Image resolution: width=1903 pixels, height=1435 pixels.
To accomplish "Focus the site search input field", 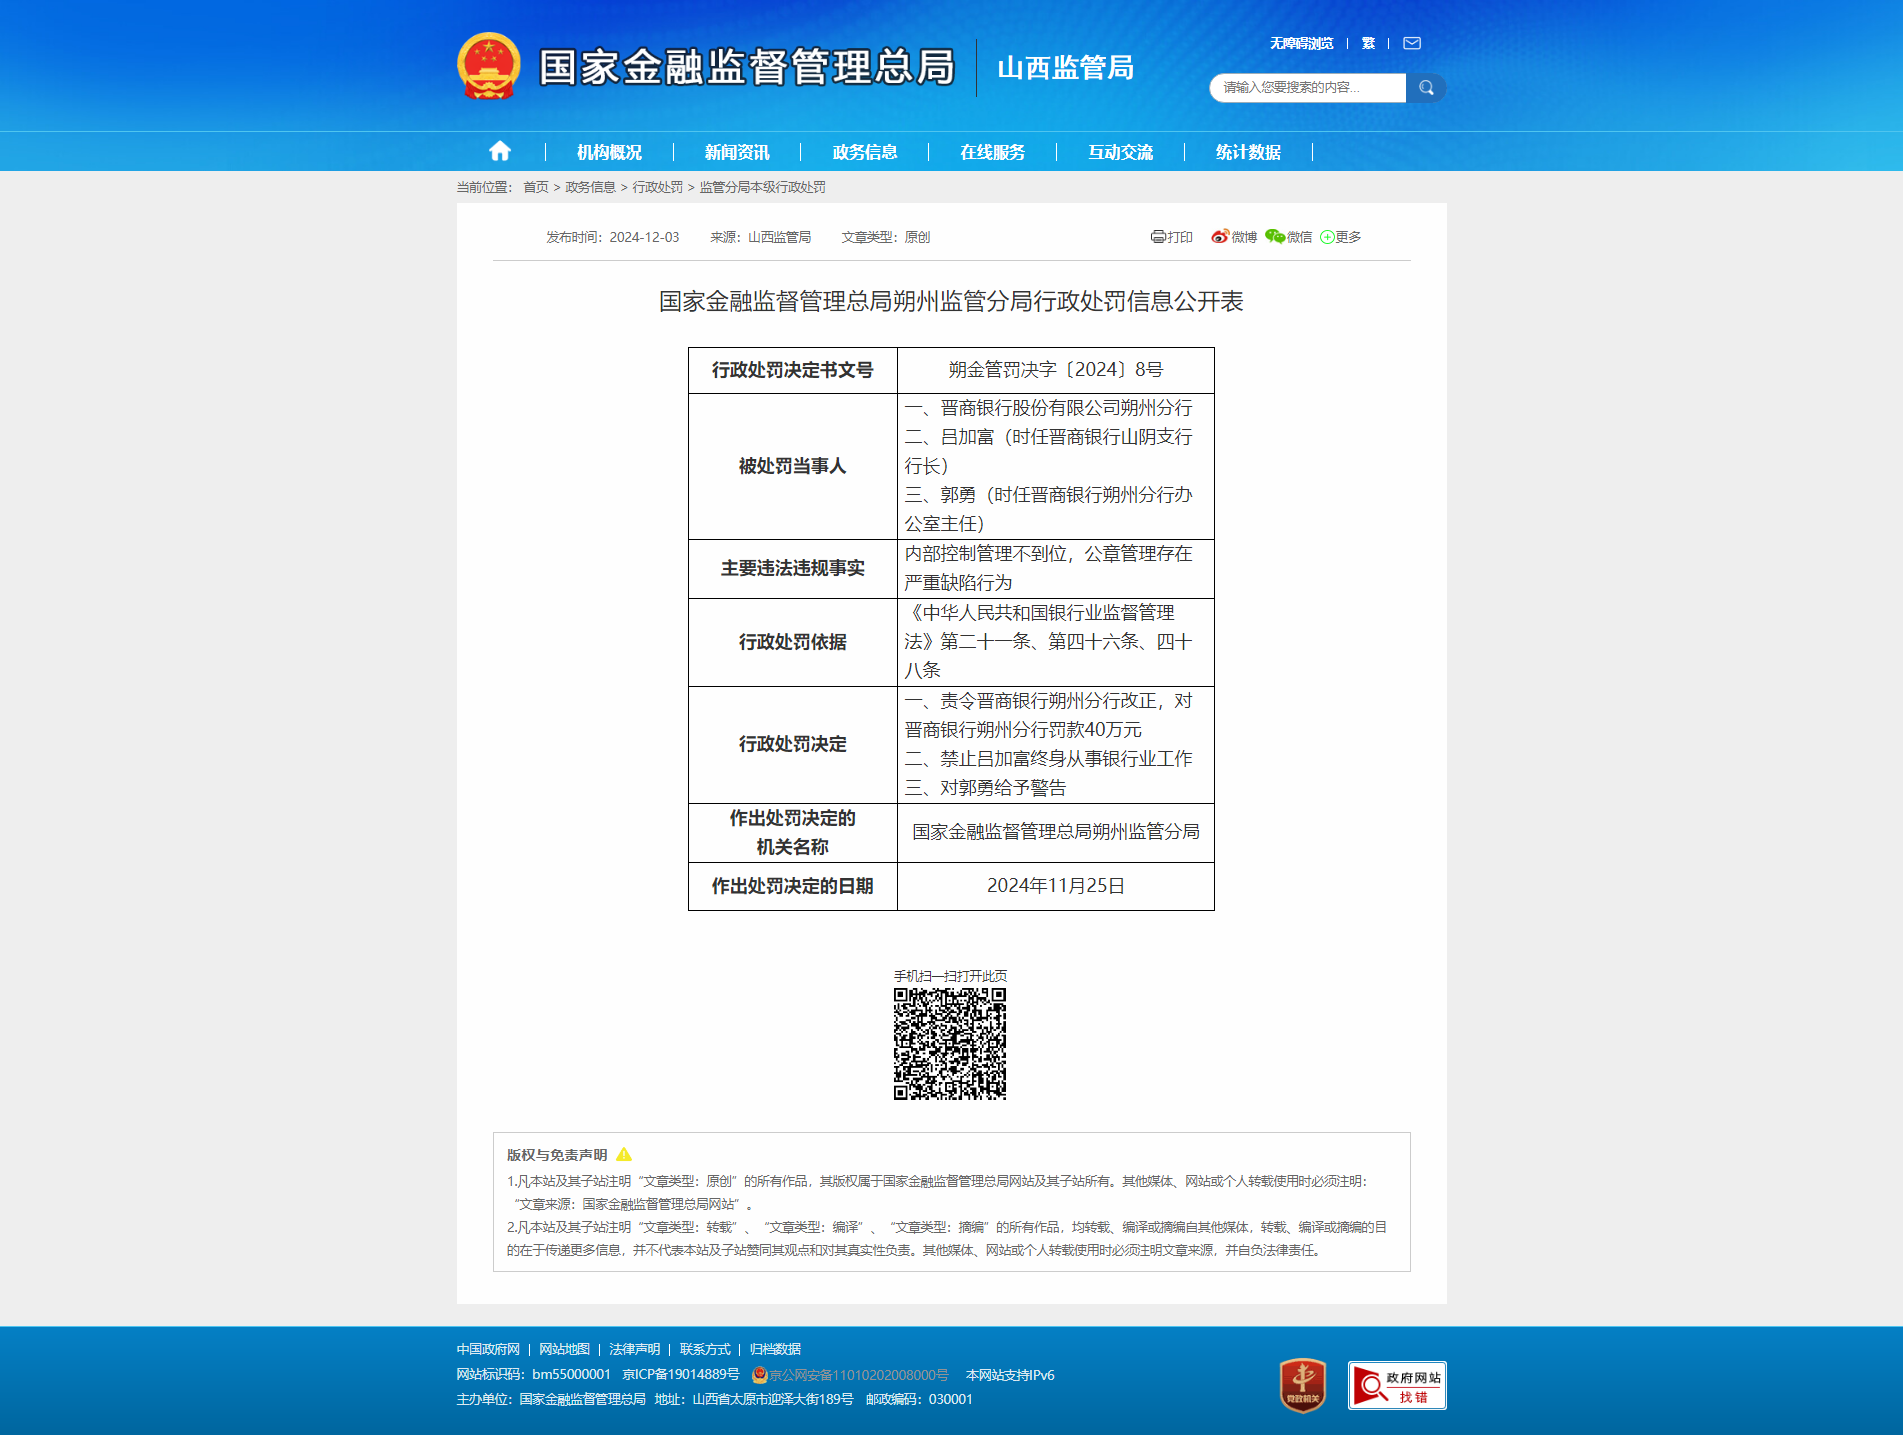I will pyautogui.click(x=1308, y=88).
